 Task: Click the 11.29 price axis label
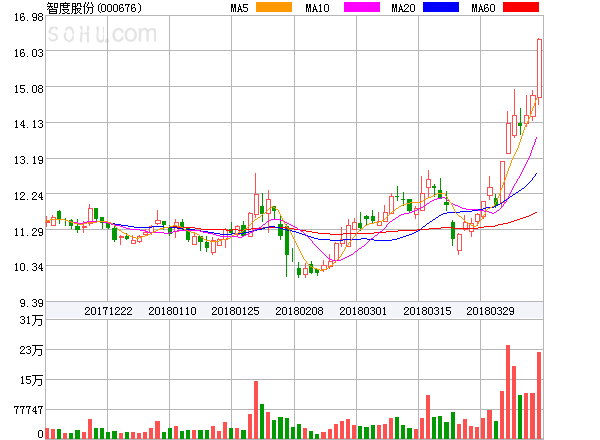pos(29,232)
